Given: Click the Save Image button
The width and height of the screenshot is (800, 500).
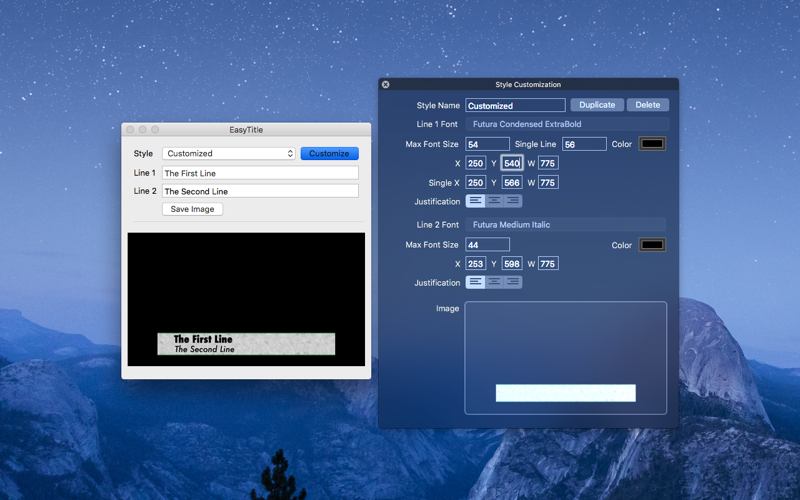Looking at the screenshot, I should pyautogui.click(x=192, y=209).
